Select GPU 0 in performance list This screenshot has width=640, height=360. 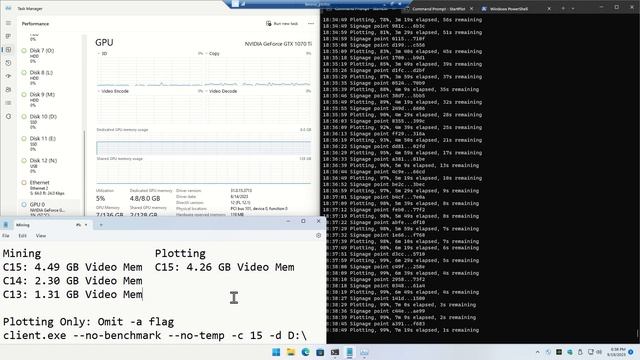pyautogui.click(x=50, y=208)
